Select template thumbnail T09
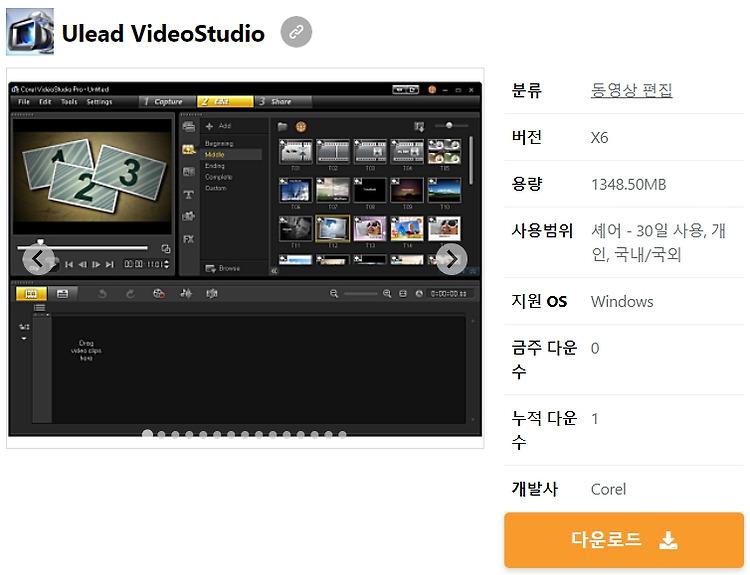Screen dimensions: 750x575 [x=407, y=190]
